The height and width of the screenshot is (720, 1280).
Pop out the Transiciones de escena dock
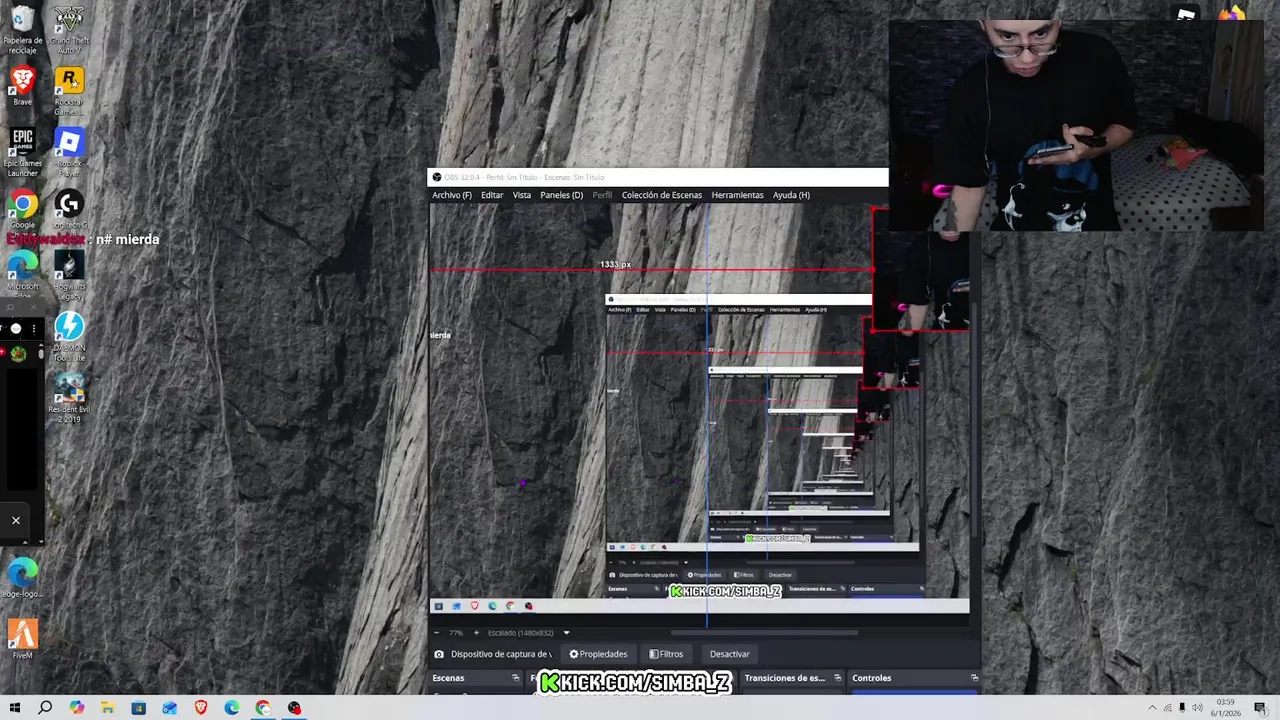point(837,678)
